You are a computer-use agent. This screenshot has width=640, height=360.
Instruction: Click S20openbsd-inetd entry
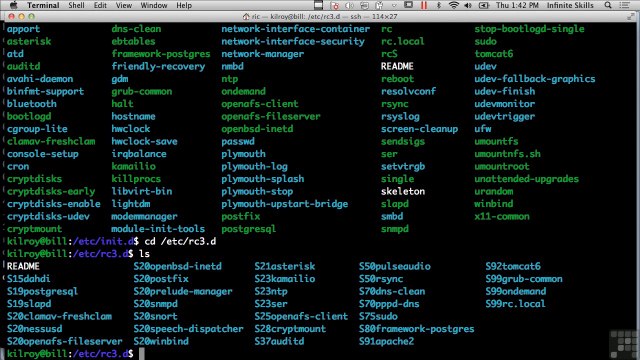(x=178, y=266)
